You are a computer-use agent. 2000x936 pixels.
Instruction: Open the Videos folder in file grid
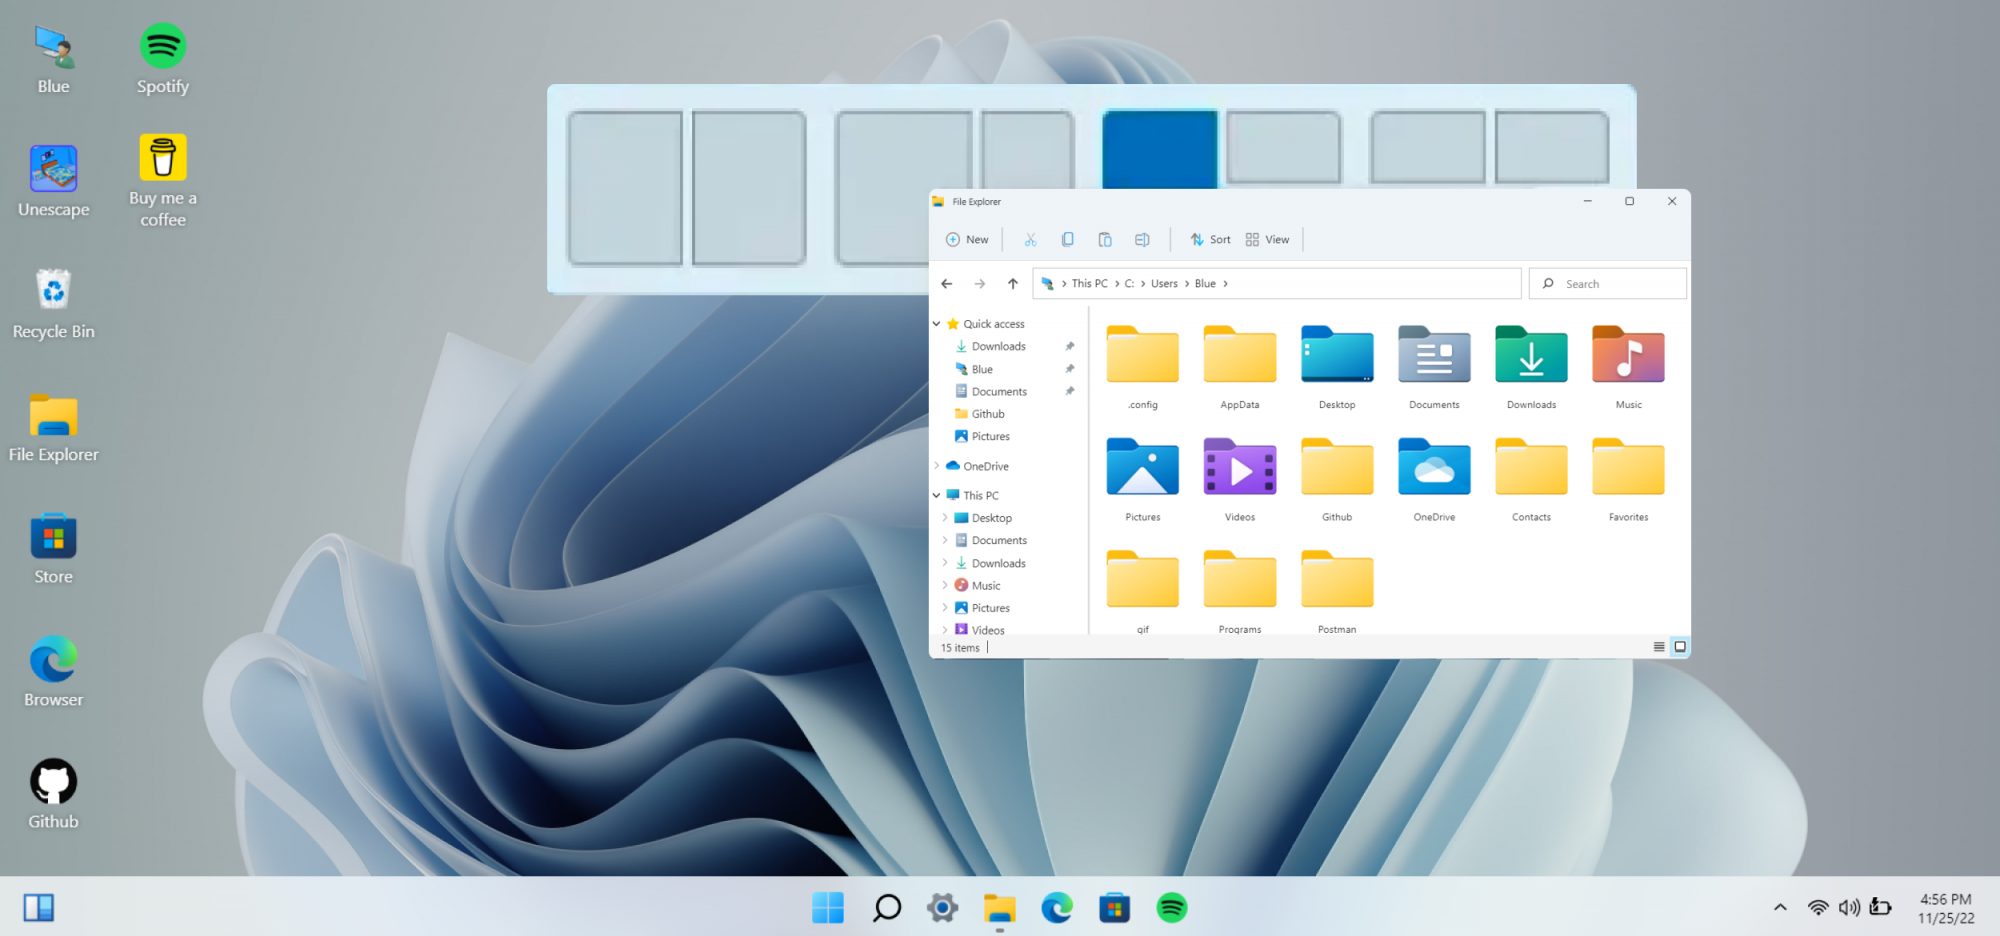(x=1240, y=479)
